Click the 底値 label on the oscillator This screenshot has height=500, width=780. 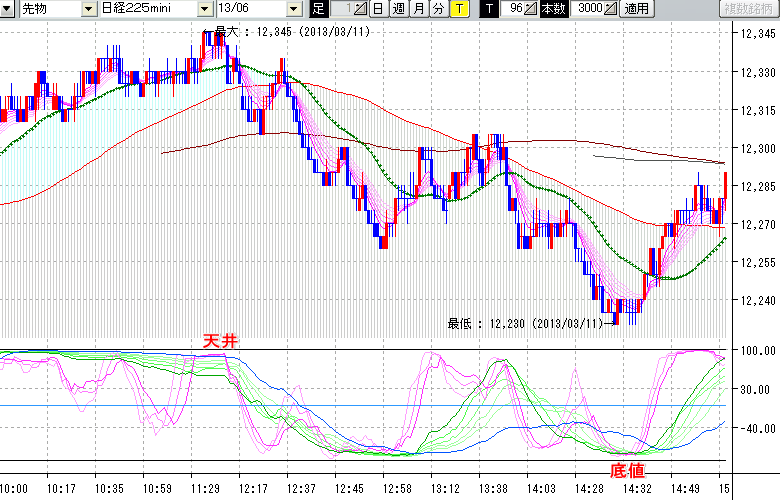coord(624,467)
